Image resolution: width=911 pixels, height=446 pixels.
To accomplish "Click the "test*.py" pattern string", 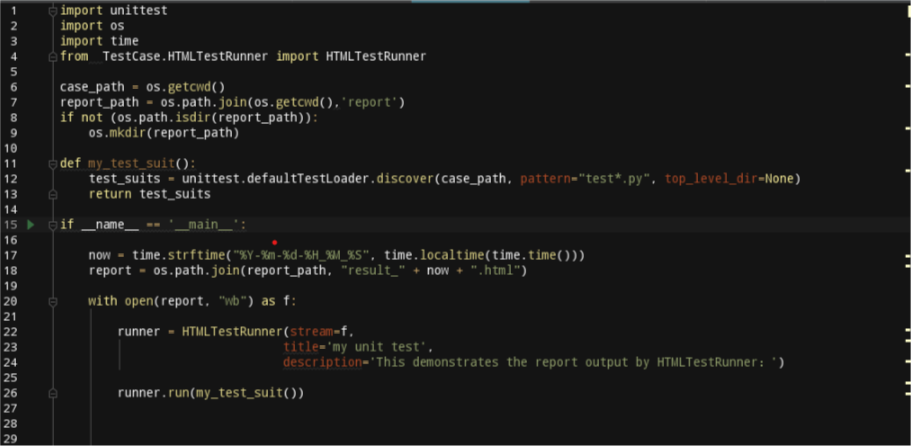I will pyautogui.click(x=614, y=178).
